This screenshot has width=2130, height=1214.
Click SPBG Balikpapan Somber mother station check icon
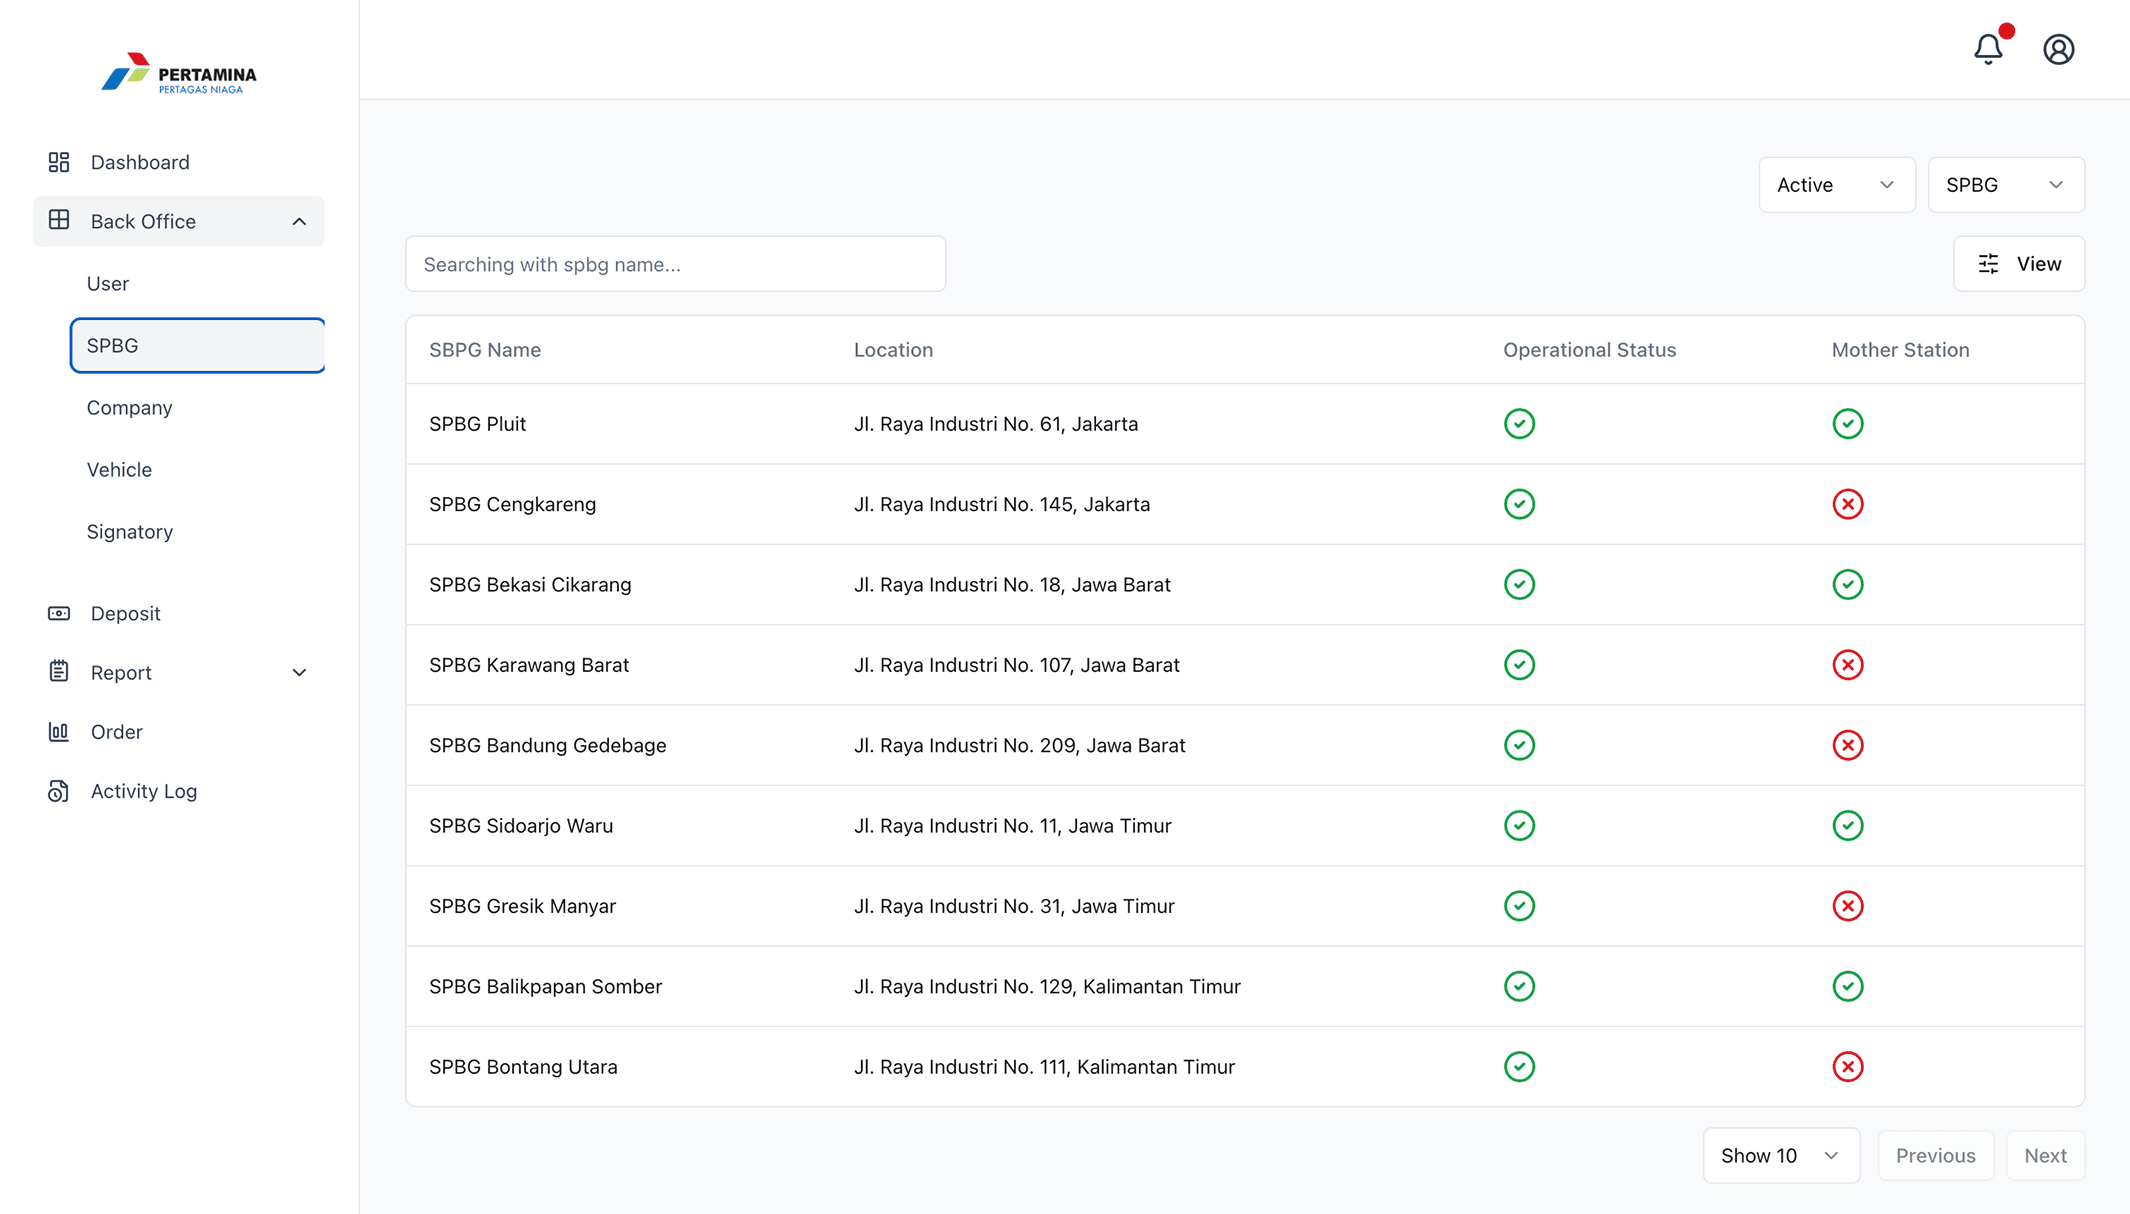click(1847, 986)
